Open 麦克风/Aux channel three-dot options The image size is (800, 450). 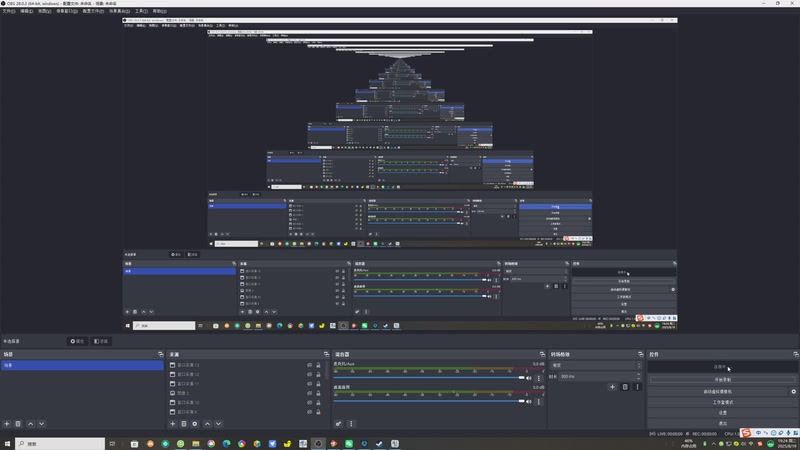click(x=538, y=378)
